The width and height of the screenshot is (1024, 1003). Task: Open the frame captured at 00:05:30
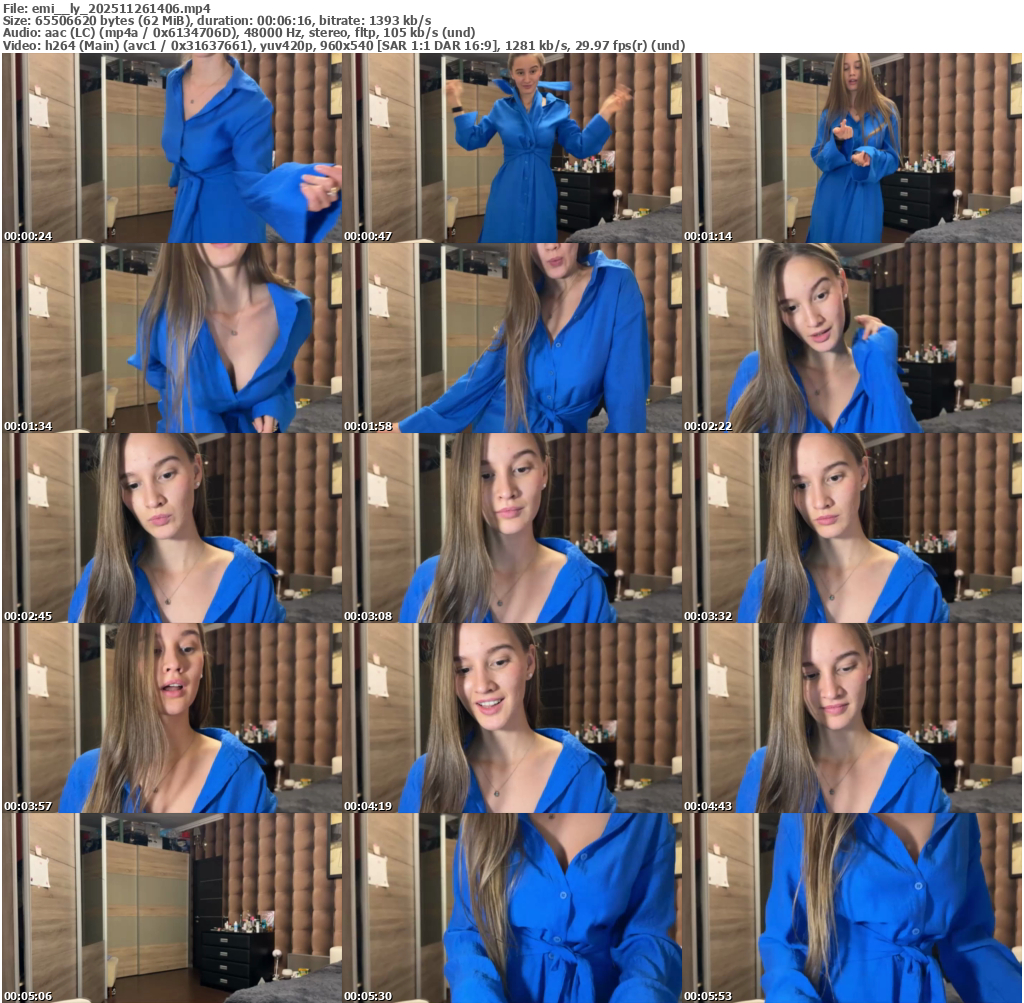point(512,908)
